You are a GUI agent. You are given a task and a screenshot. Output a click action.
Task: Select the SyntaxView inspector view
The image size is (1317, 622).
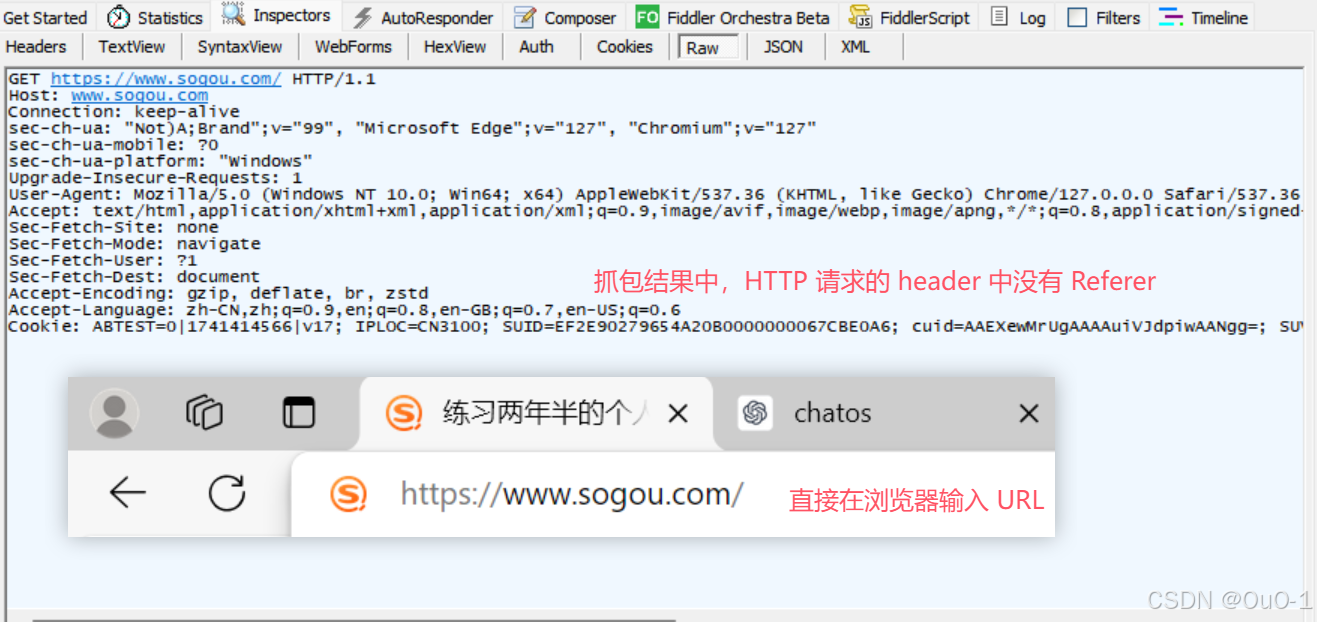point(240,46)
